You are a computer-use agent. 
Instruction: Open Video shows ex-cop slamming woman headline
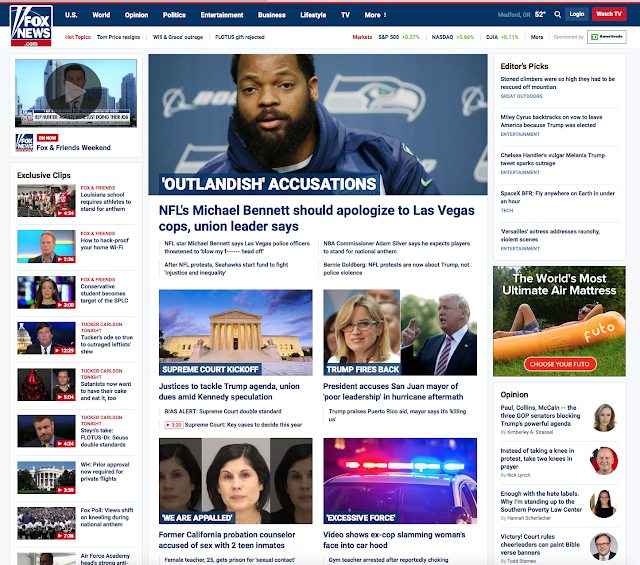tap(394, 540)
